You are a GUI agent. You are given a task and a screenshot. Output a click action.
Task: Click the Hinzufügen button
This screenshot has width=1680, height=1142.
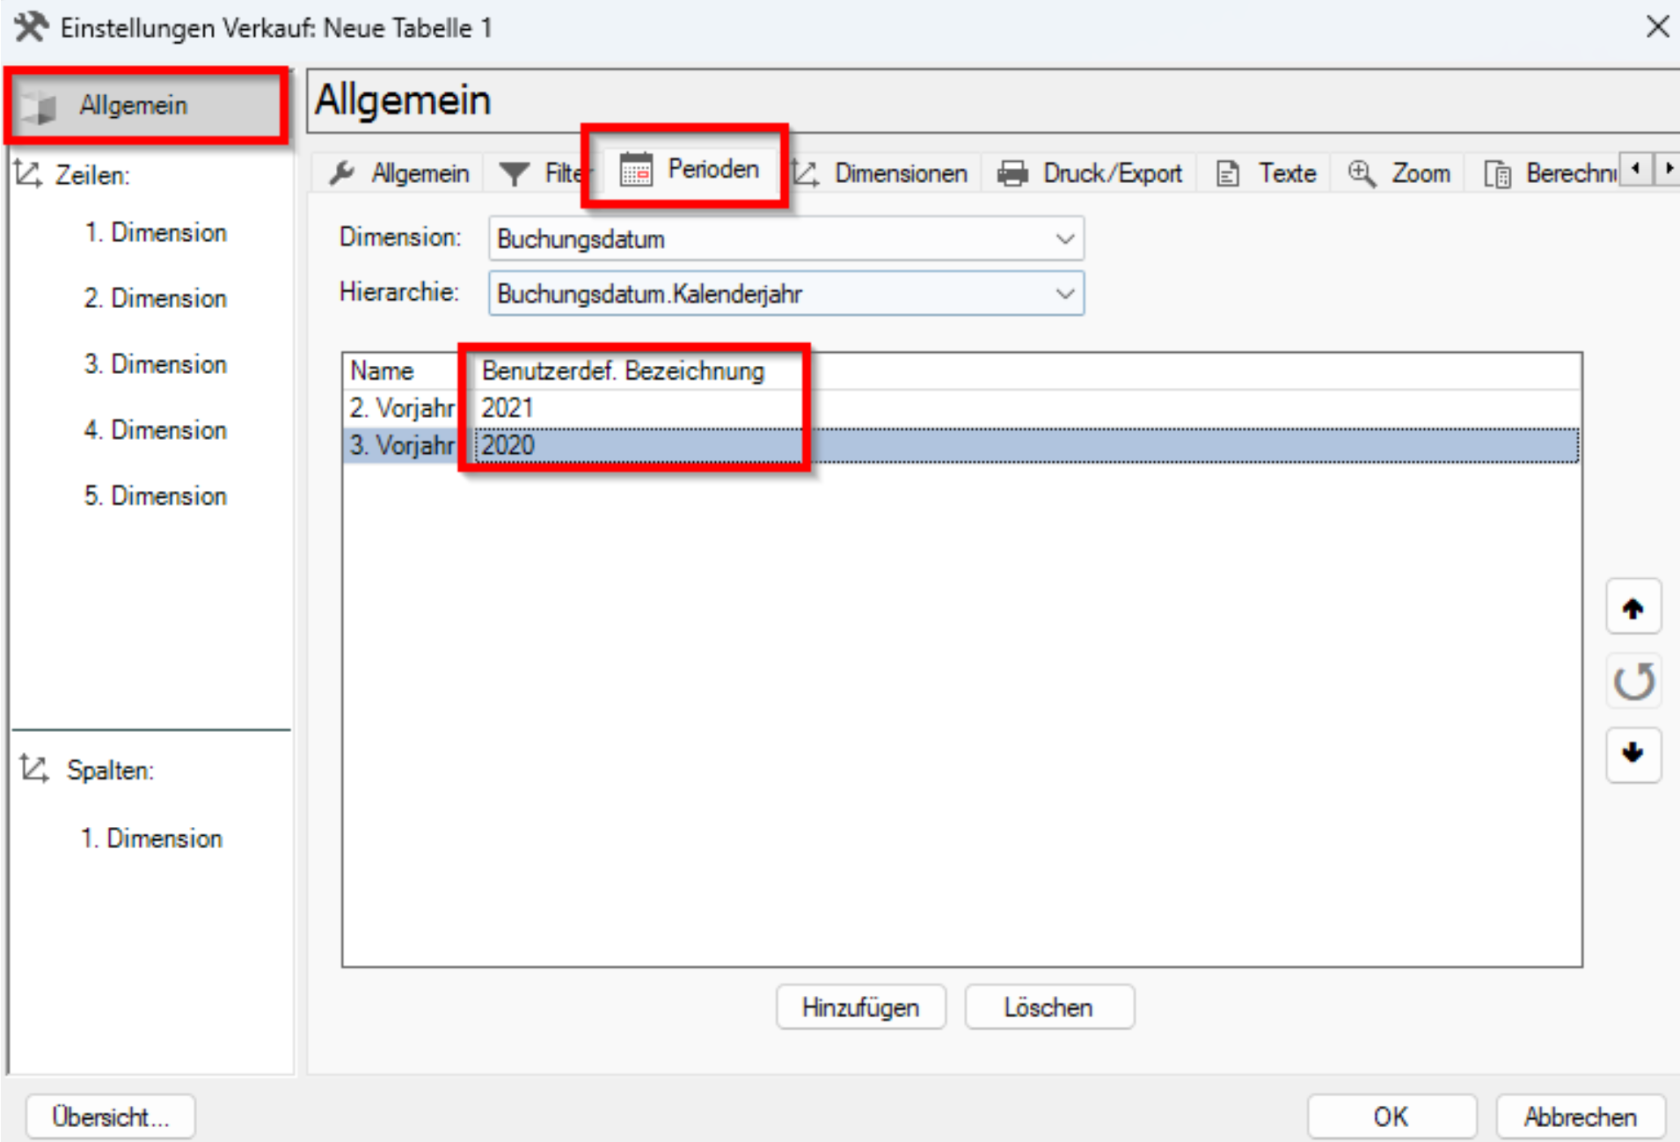tap(861, 1007)
